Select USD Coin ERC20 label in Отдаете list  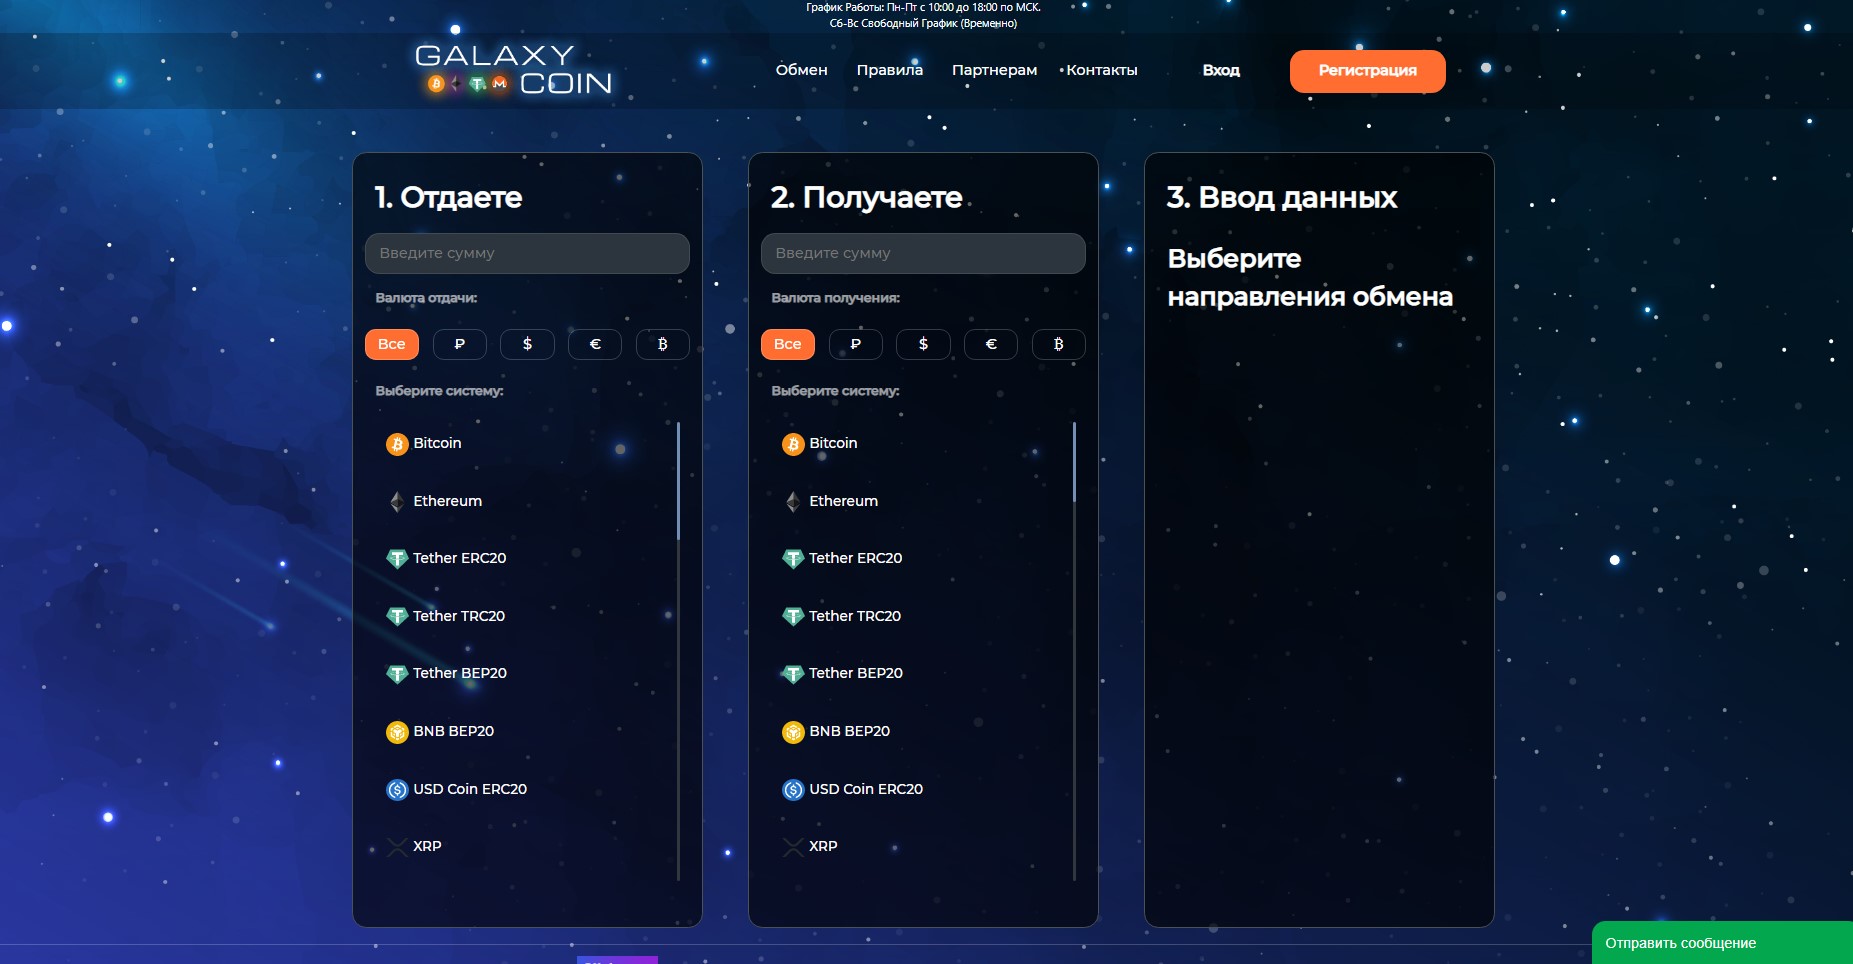click(470, 789)
